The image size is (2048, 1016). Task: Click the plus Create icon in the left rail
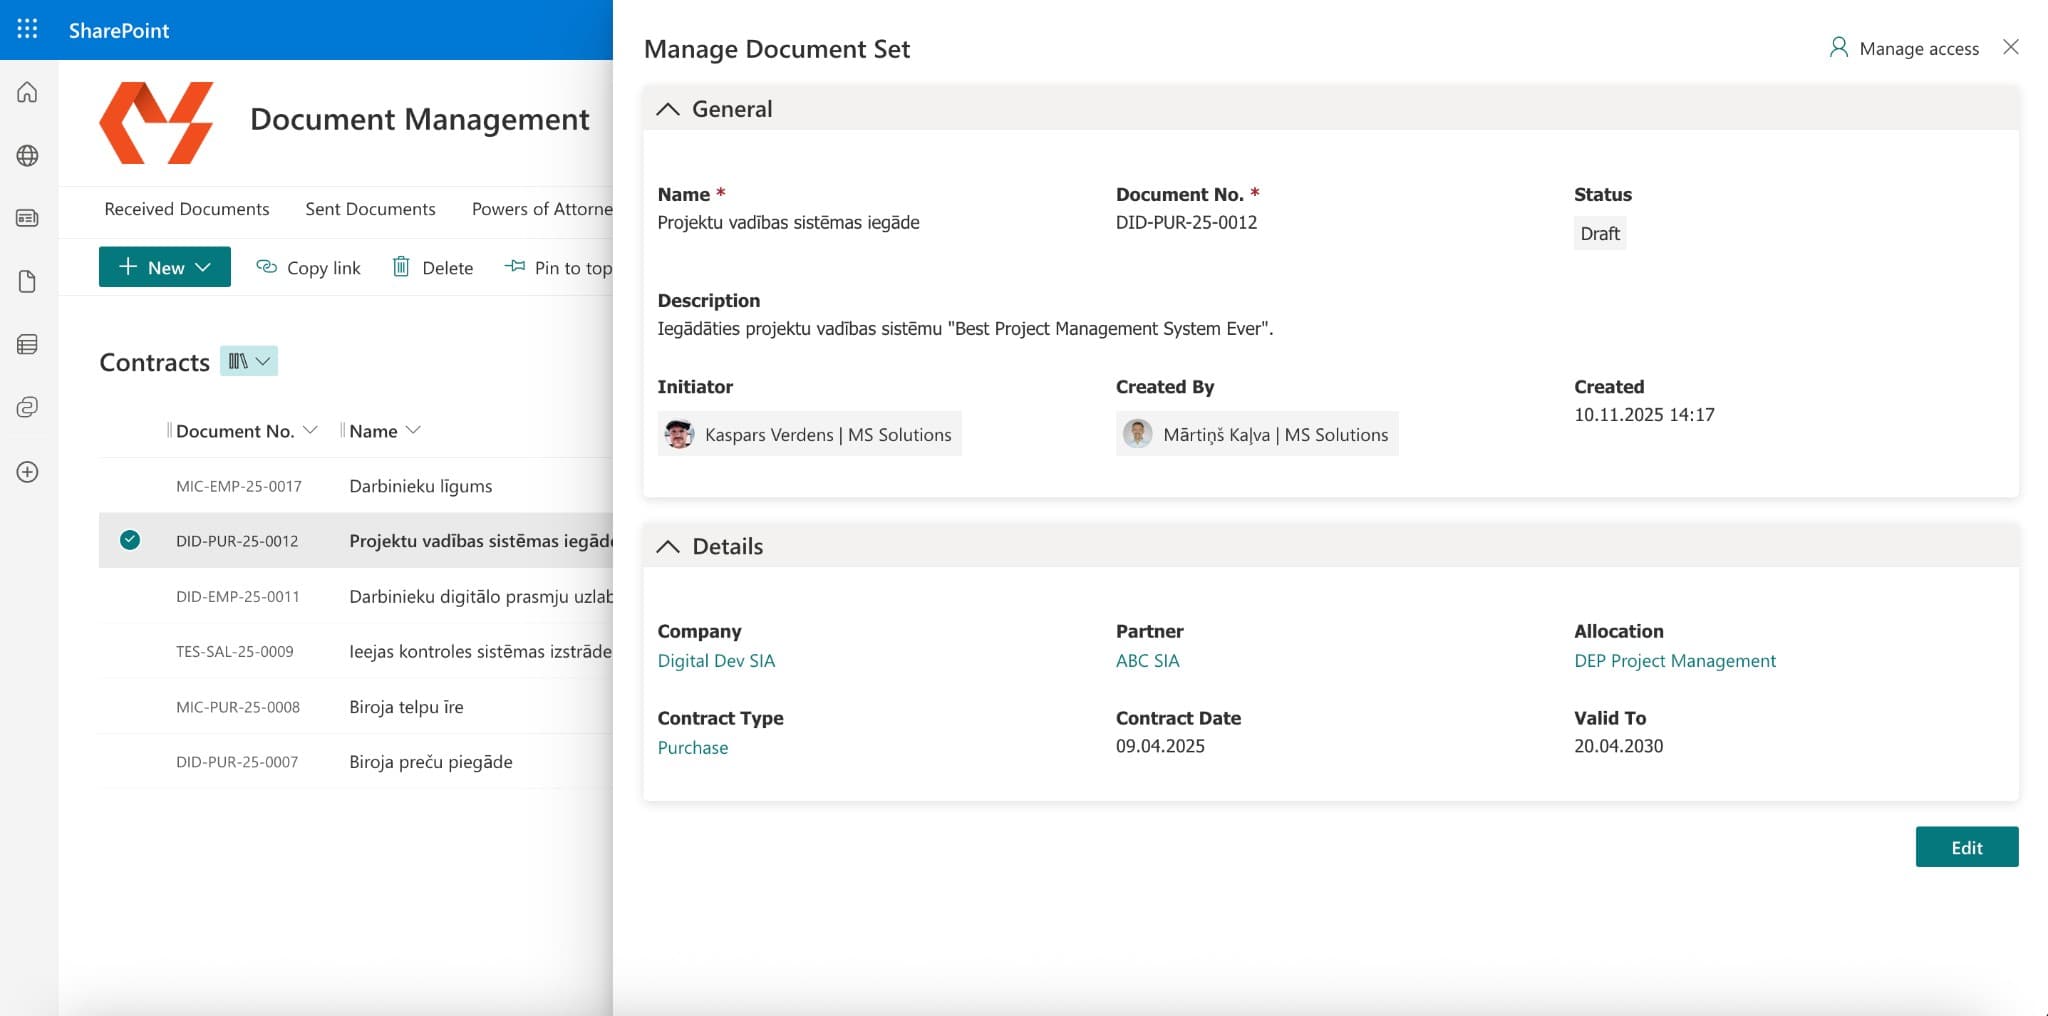(28, 472)
